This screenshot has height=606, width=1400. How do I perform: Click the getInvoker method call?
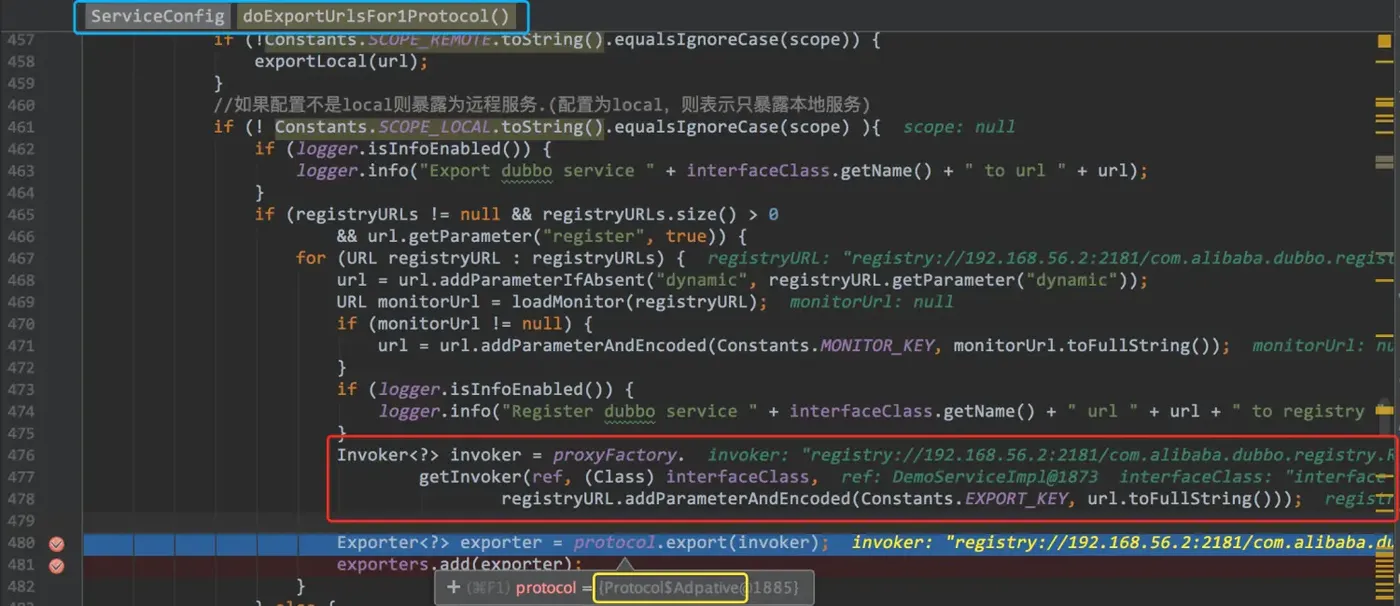[470, 477]
